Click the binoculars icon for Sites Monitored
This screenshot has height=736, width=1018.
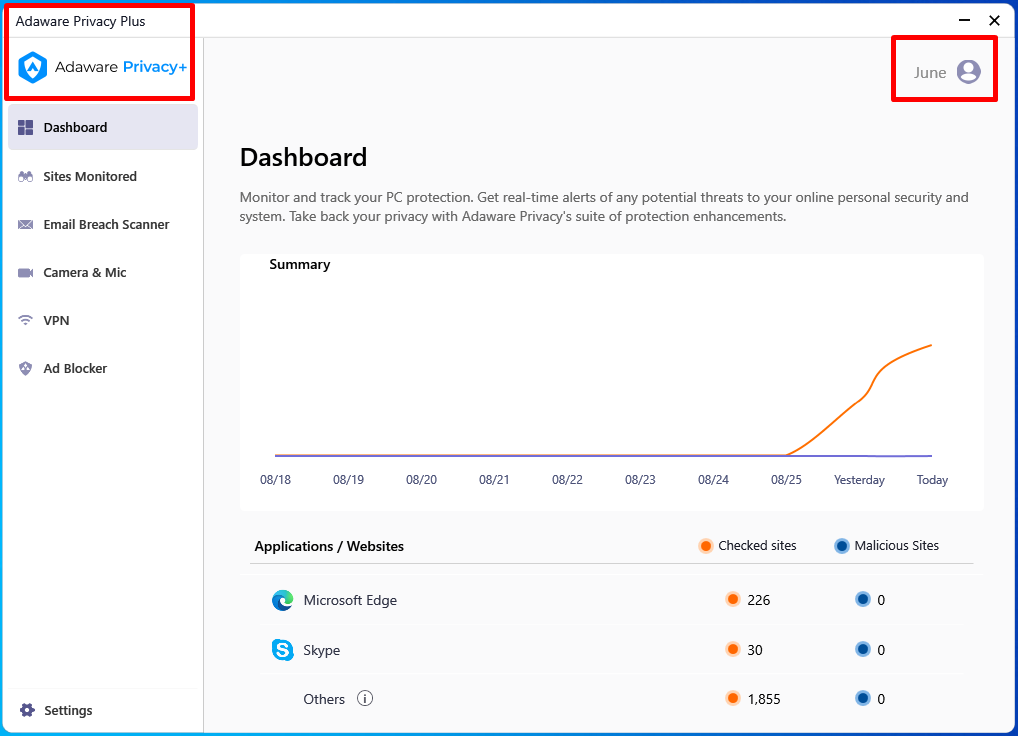(25, 177)
